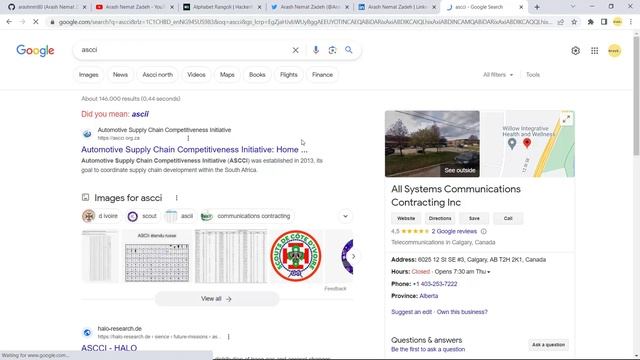Viewport: 640px width, 360px height.
Task: Open the browser extensions puzzle icon
Action: [x=590, y=22]
